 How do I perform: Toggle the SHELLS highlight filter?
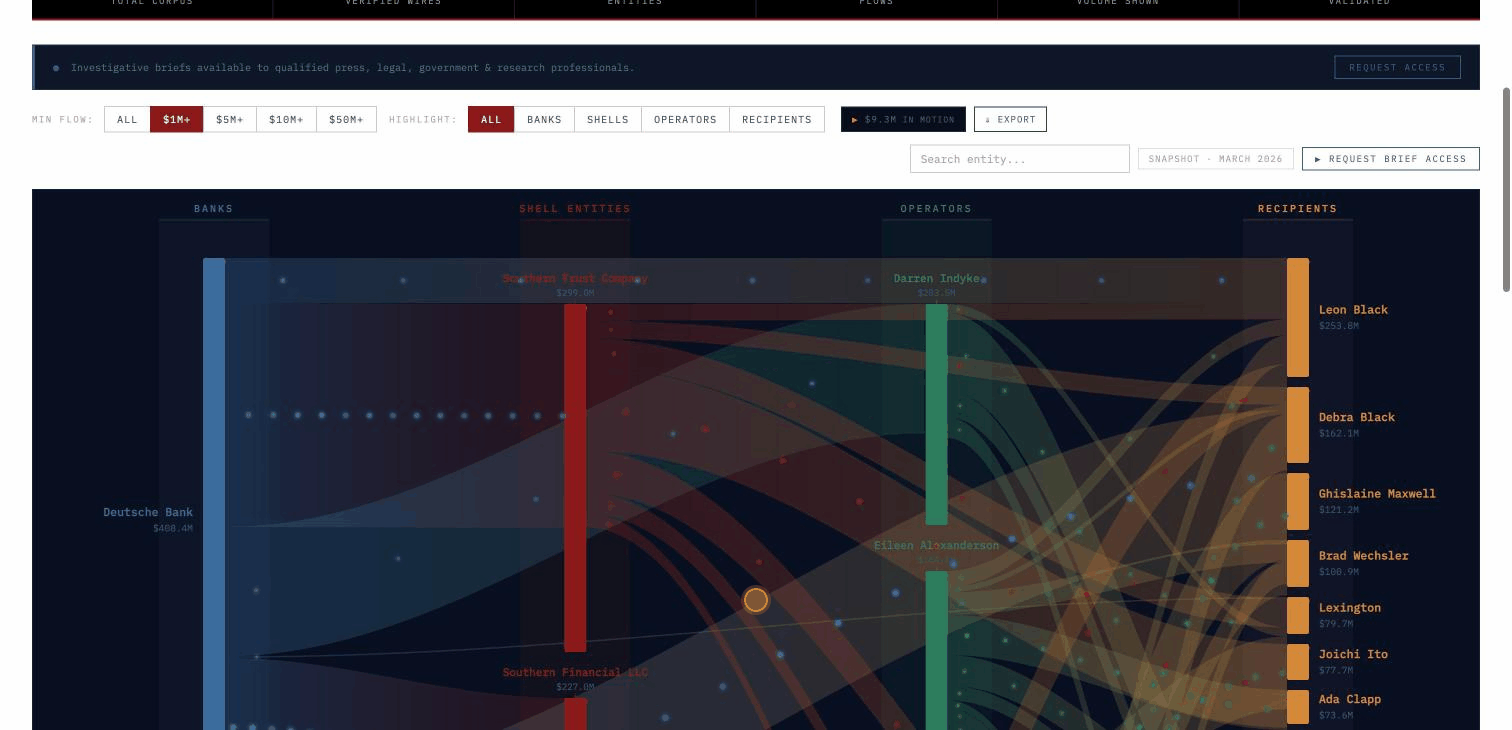point(608,119)
